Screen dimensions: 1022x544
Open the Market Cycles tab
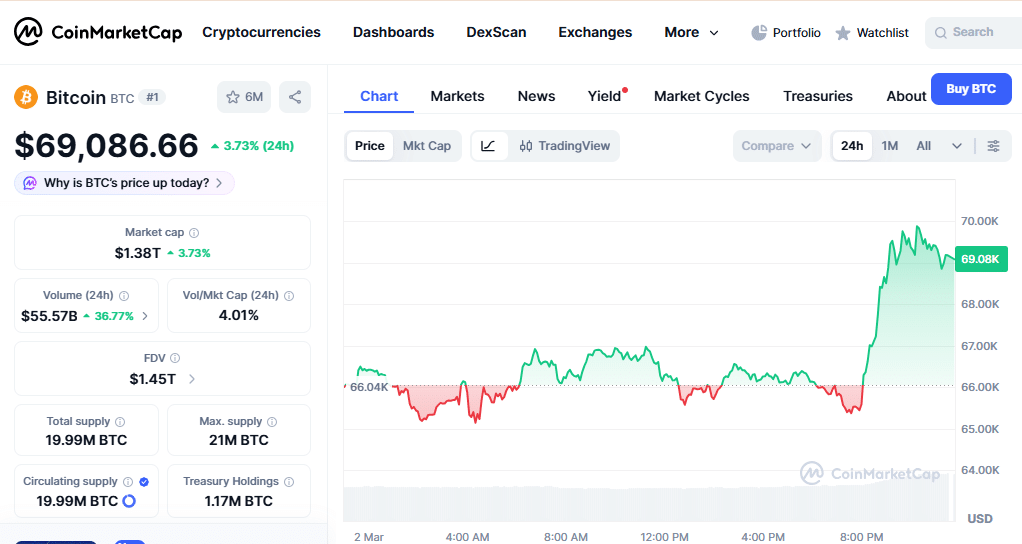pyautogui.click(x=701, y=96)
